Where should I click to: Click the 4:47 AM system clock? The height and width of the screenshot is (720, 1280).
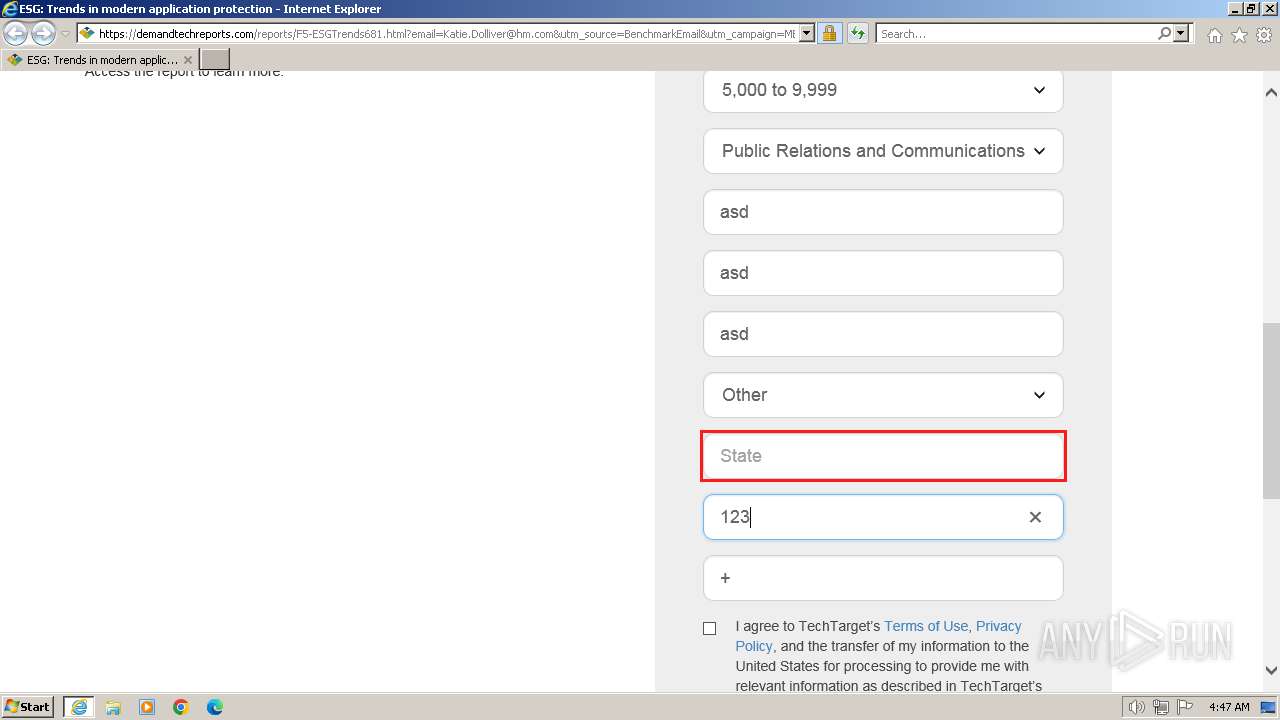pos(1229,707)
